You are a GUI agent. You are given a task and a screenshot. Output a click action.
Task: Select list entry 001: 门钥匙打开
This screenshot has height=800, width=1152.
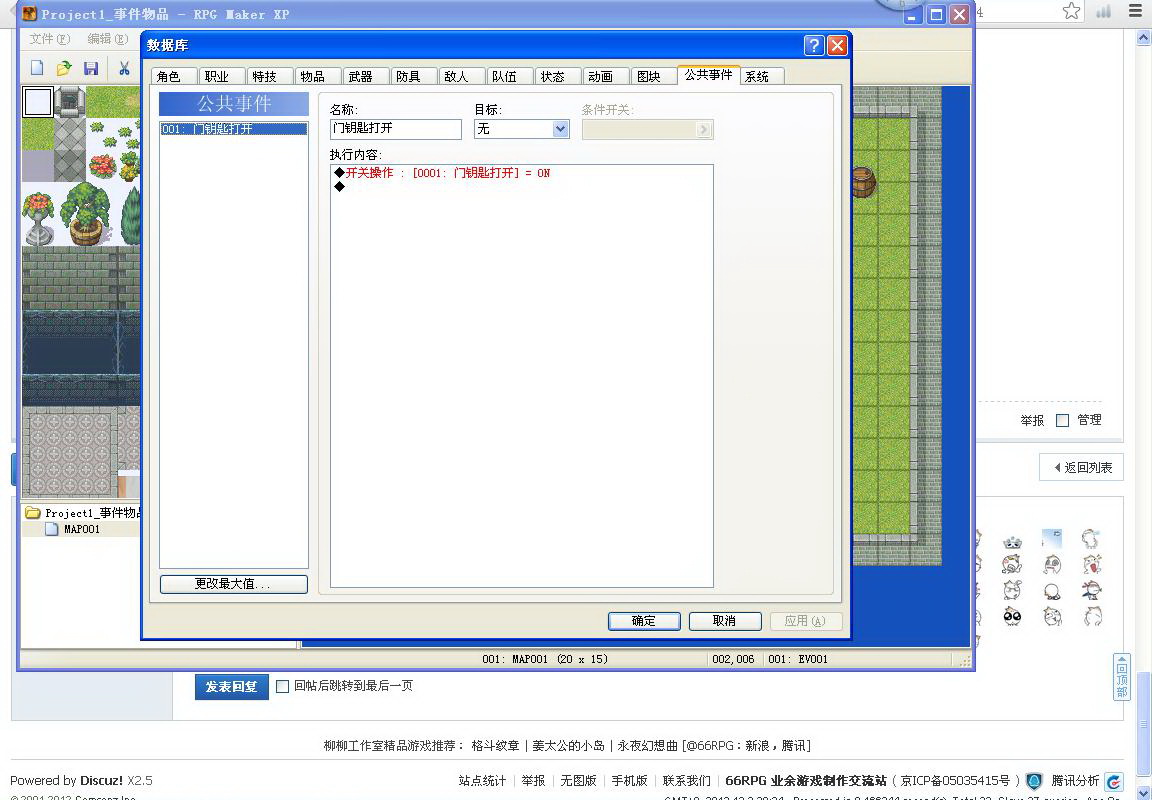coord(234,129)
